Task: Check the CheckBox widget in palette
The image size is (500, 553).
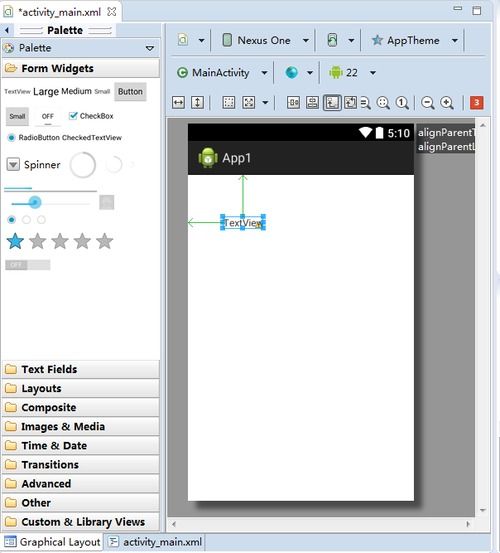Action: coord(91,116)
